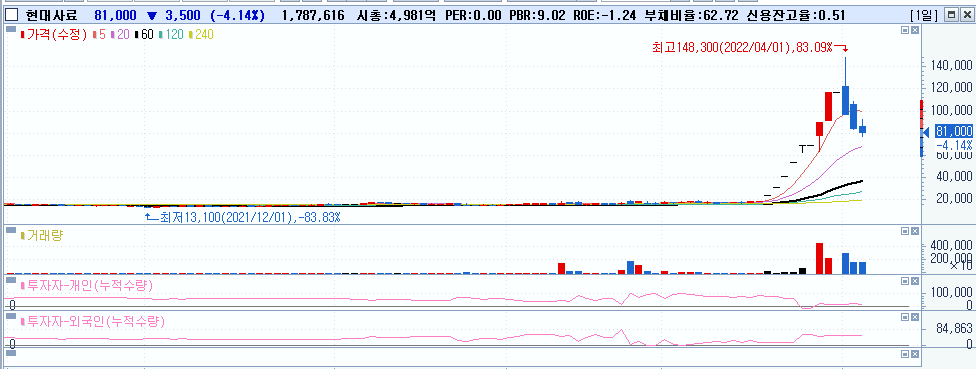
Task: Click the 현대사료 stock name in header
Action: pos(52,15)
